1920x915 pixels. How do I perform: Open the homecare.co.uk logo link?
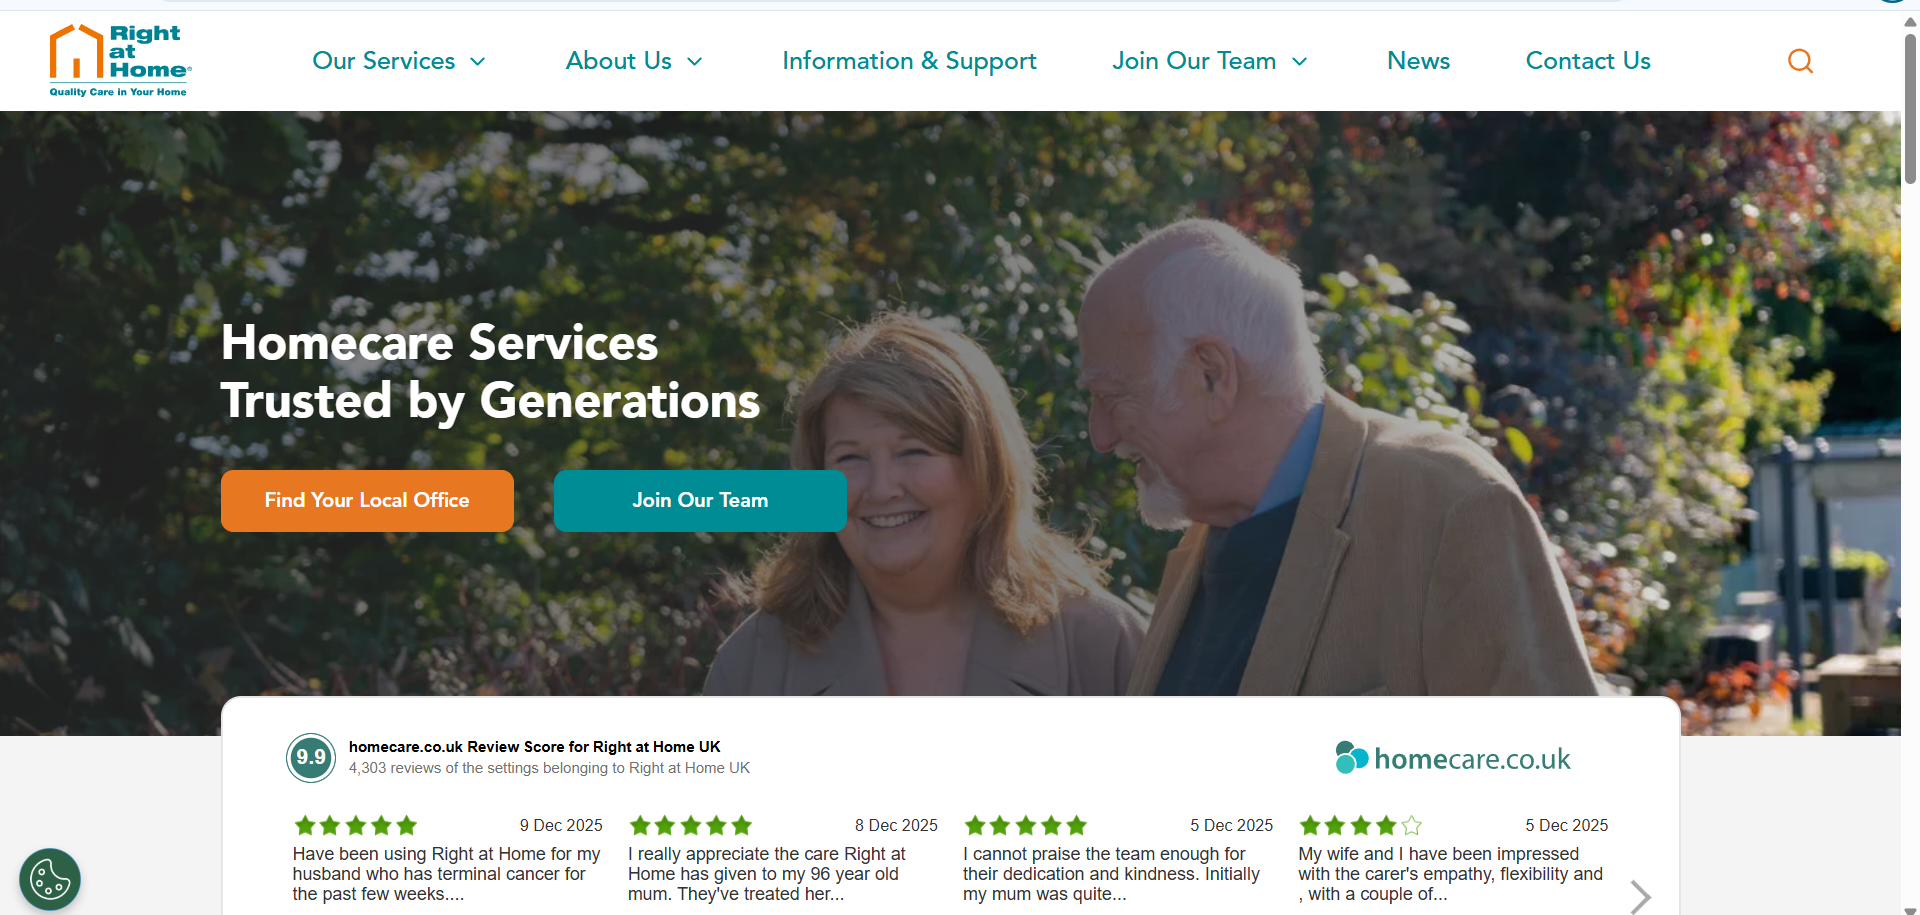[1452, 759]
